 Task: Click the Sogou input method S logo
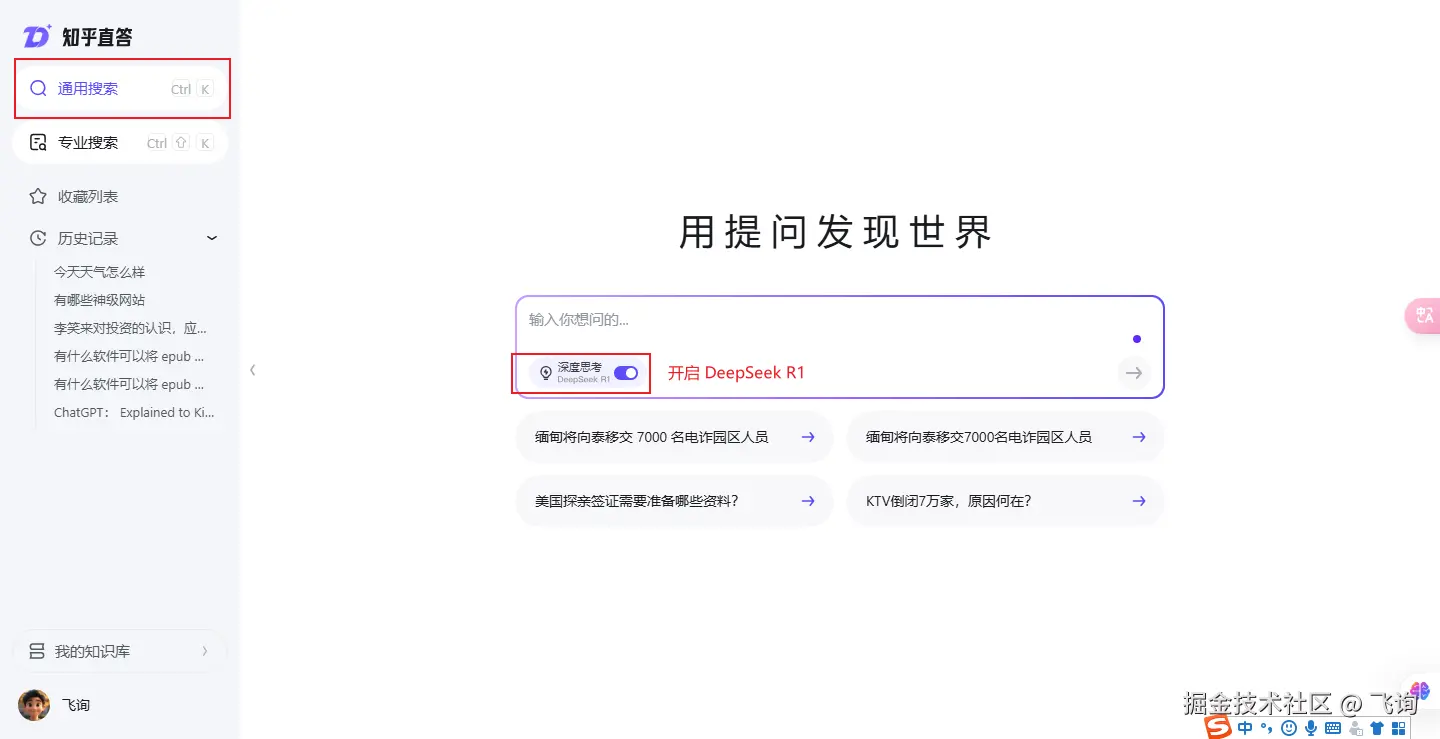coord(1218,728)
